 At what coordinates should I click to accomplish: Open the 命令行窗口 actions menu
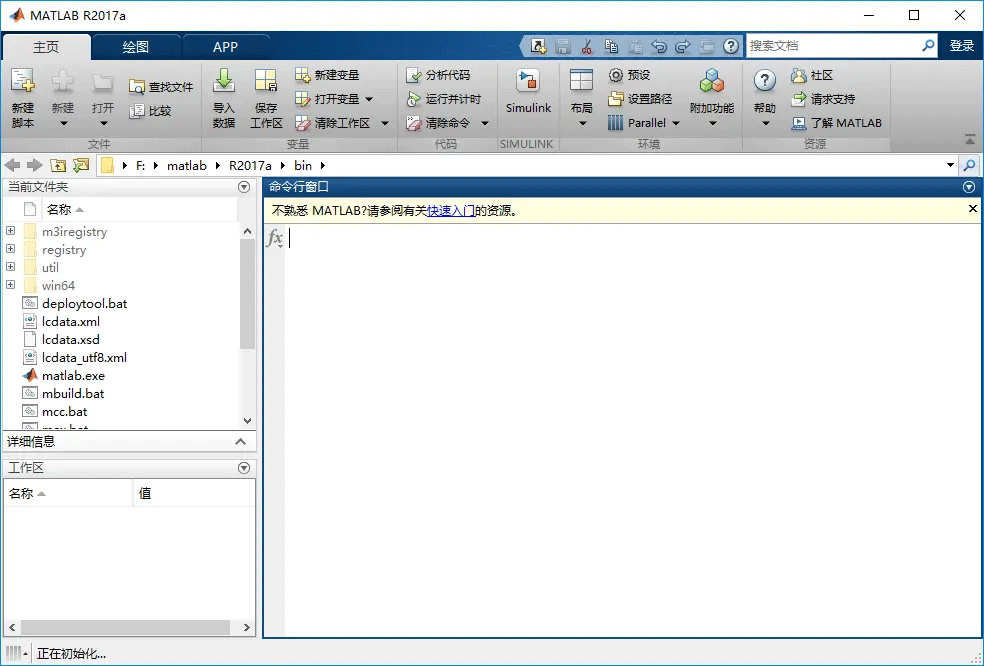[968, 187]
